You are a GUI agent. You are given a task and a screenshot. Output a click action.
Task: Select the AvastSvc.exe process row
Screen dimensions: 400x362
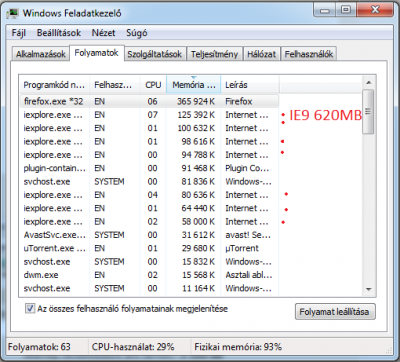(x=149, y=235)
